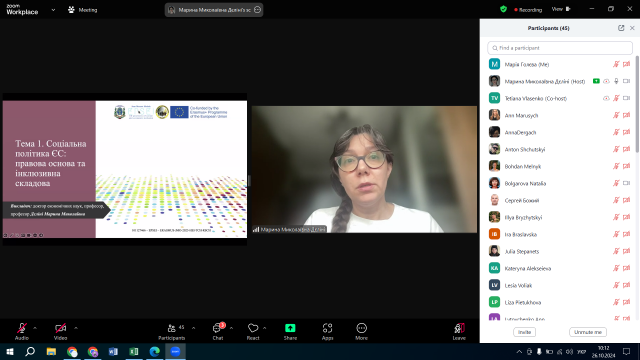Viewport: 640px width, 360px height.
Task: Expand the arrow beside React
Action: tap(264, 328)
